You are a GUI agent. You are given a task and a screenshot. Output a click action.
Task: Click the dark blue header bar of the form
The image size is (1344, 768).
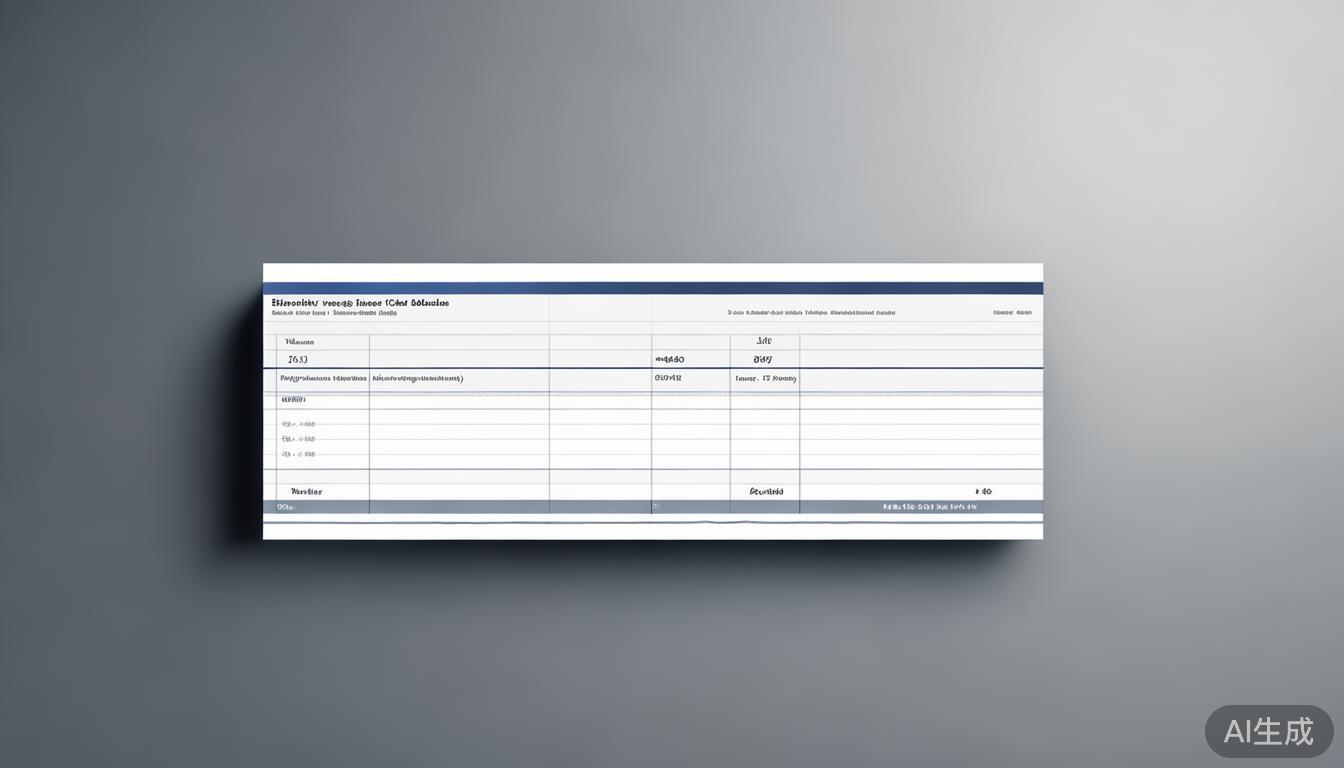(x=652, y=288)
